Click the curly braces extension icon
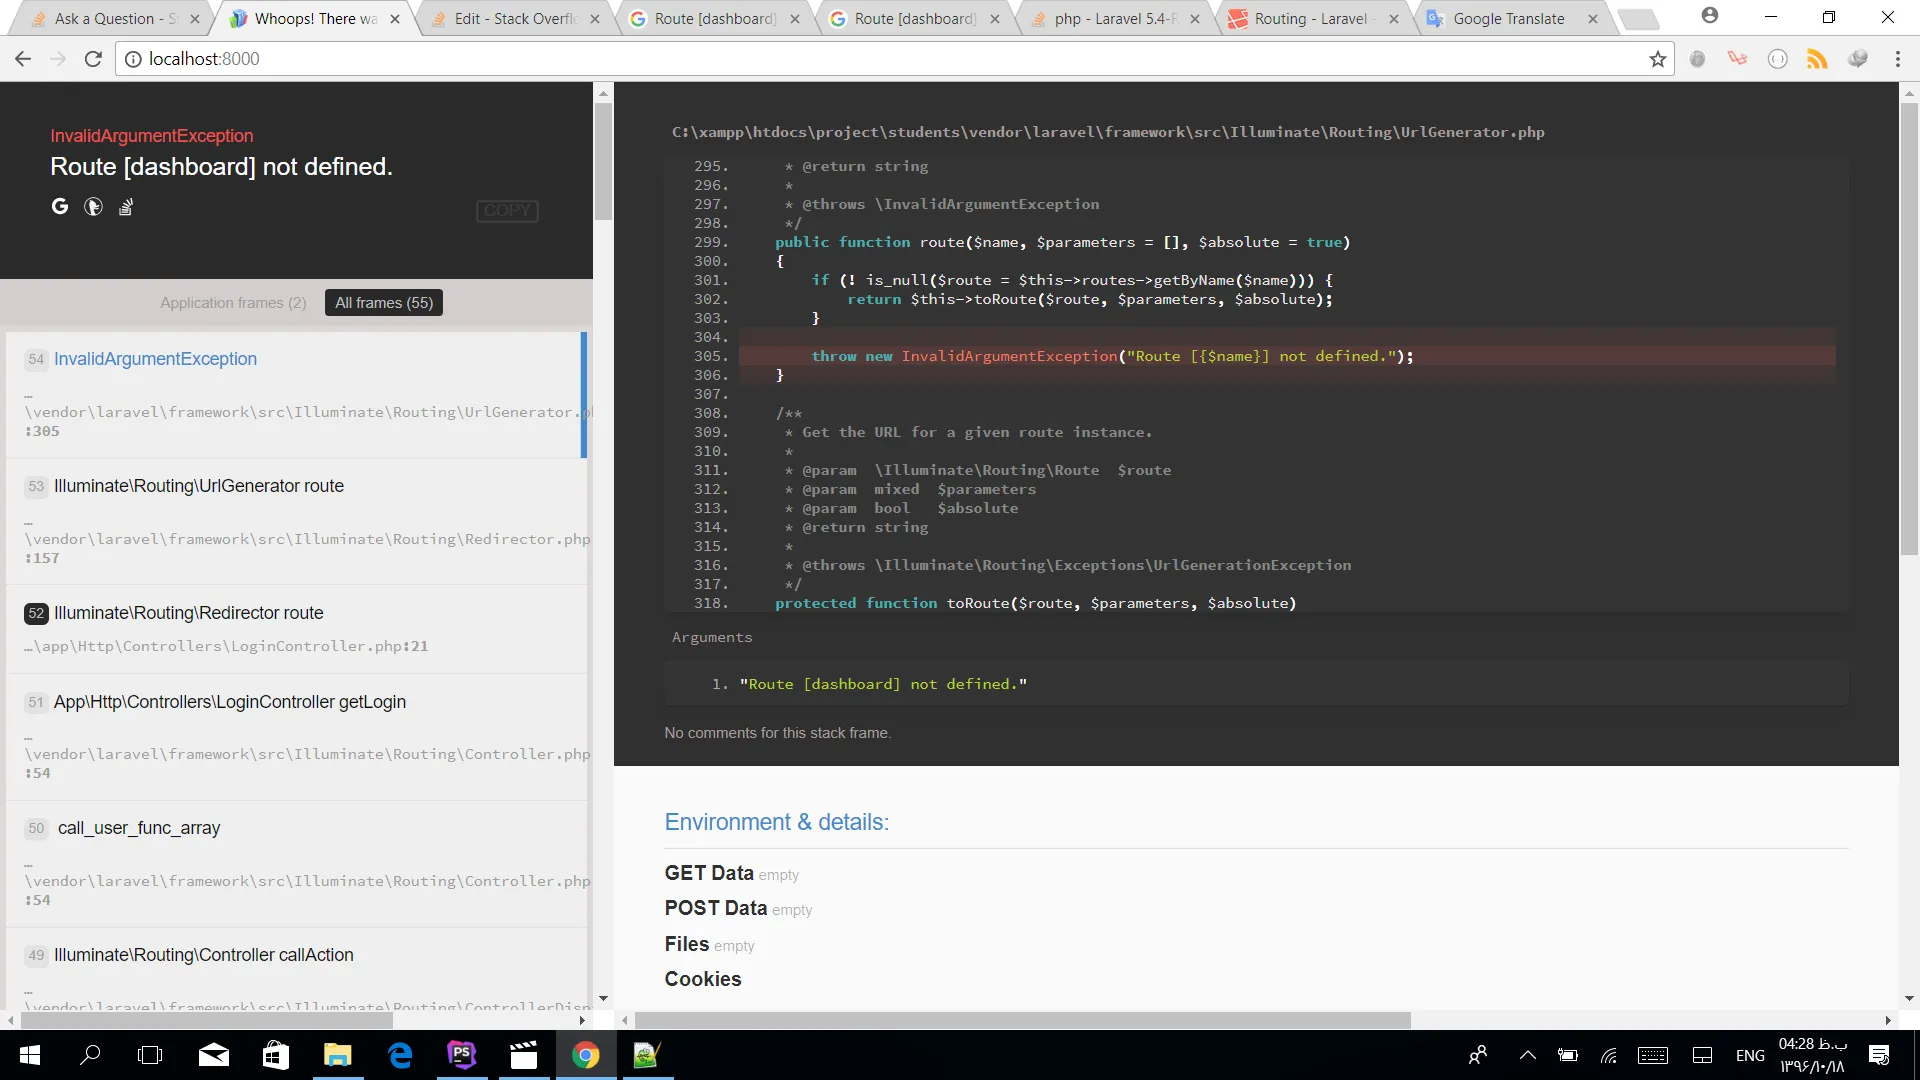Viewport: 1920px width, 1080px height. click(1777, 59)
